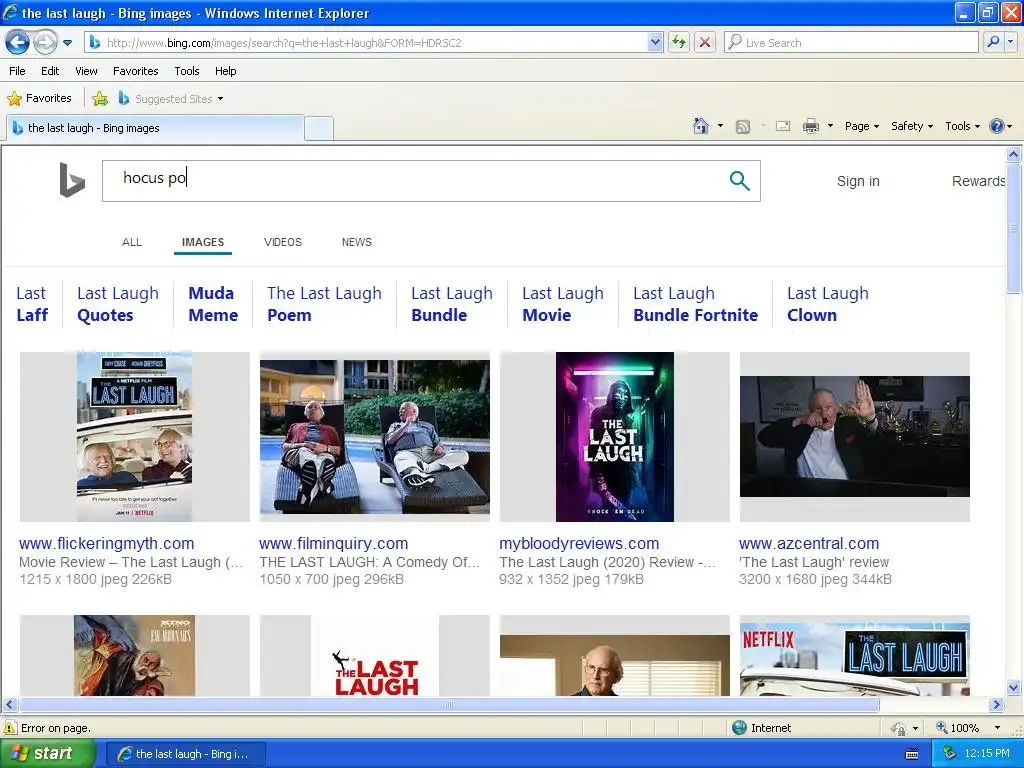The height and width of the screenshot is (768, 1024).
Task: Switch to the VIDEOS results tab
Action: (283, 242)
